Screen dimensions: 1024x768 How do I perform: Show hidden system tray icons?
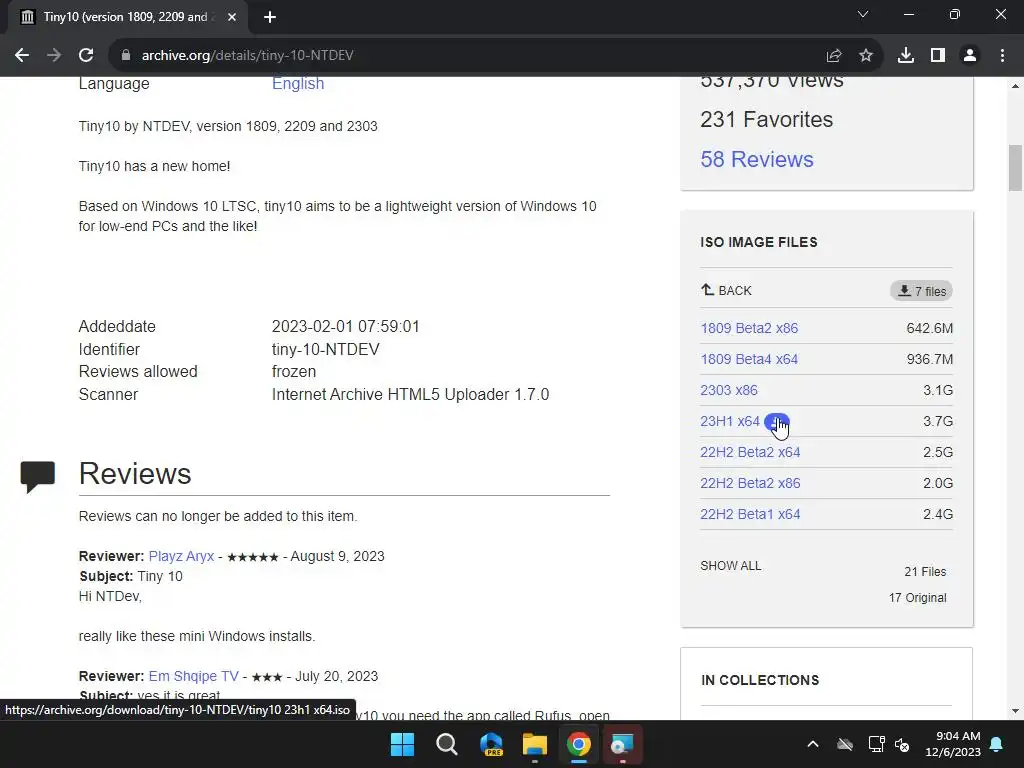813,744
